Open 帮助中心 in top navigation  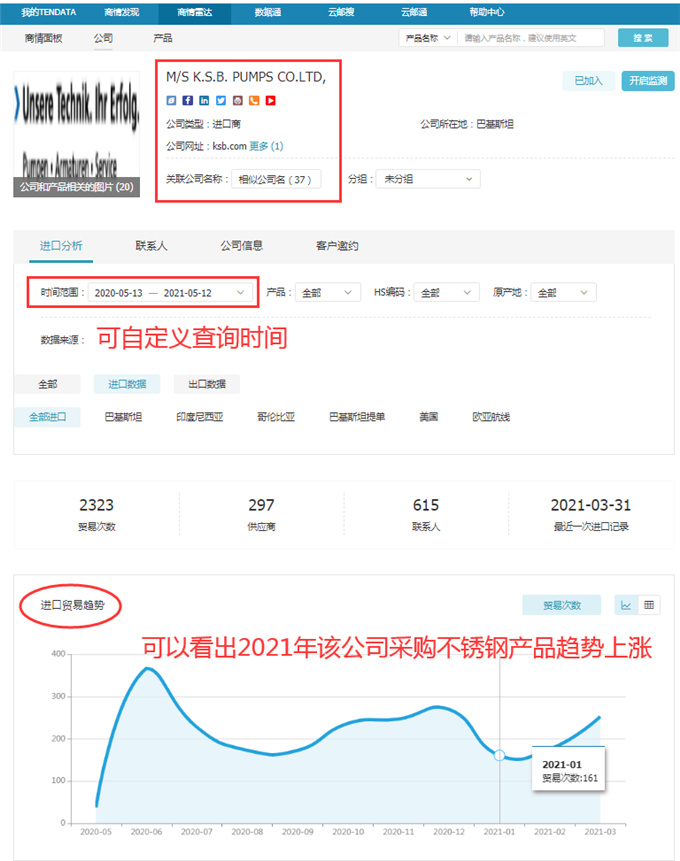487,12
